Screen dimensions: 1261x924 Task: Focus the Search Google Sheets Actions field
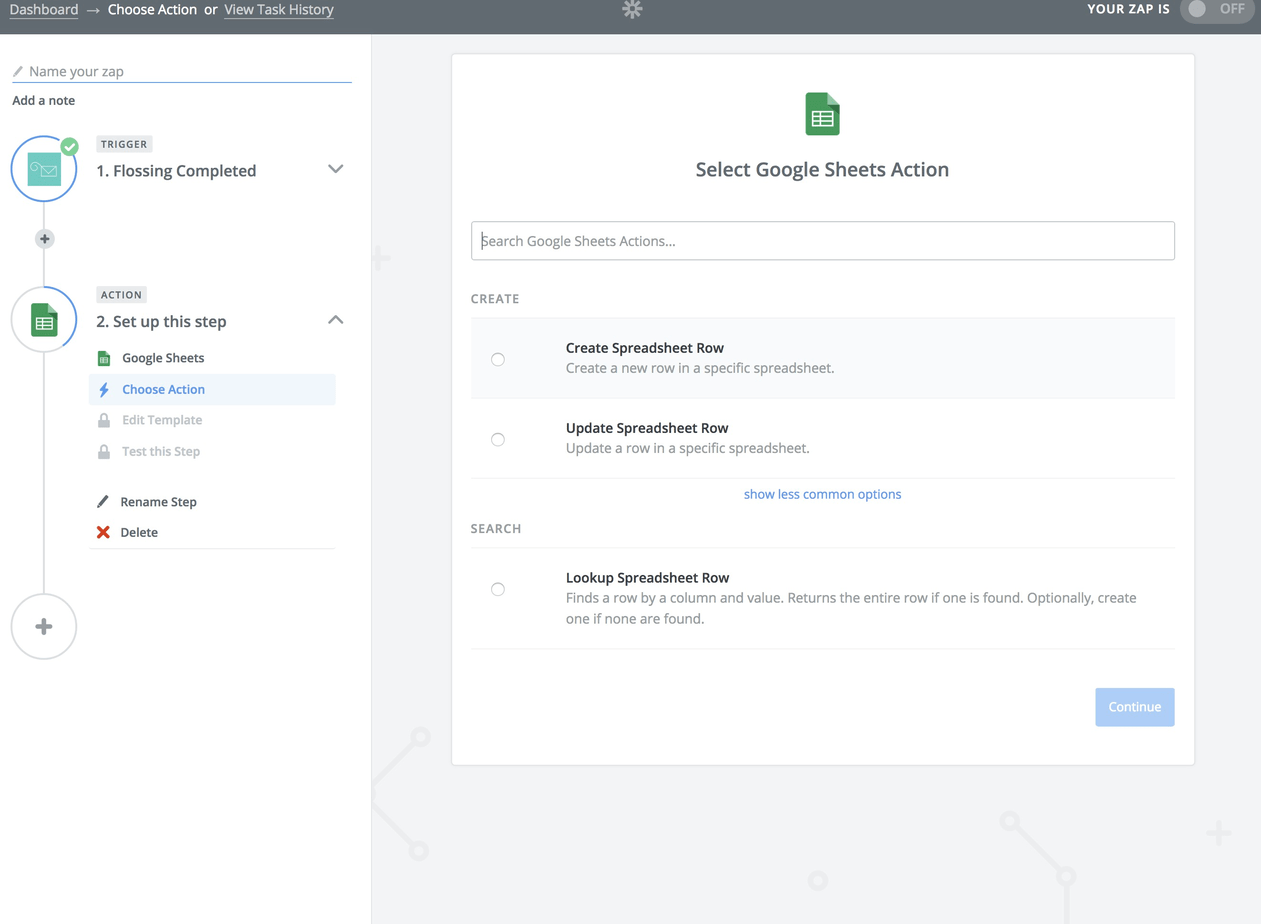(823, 241)
